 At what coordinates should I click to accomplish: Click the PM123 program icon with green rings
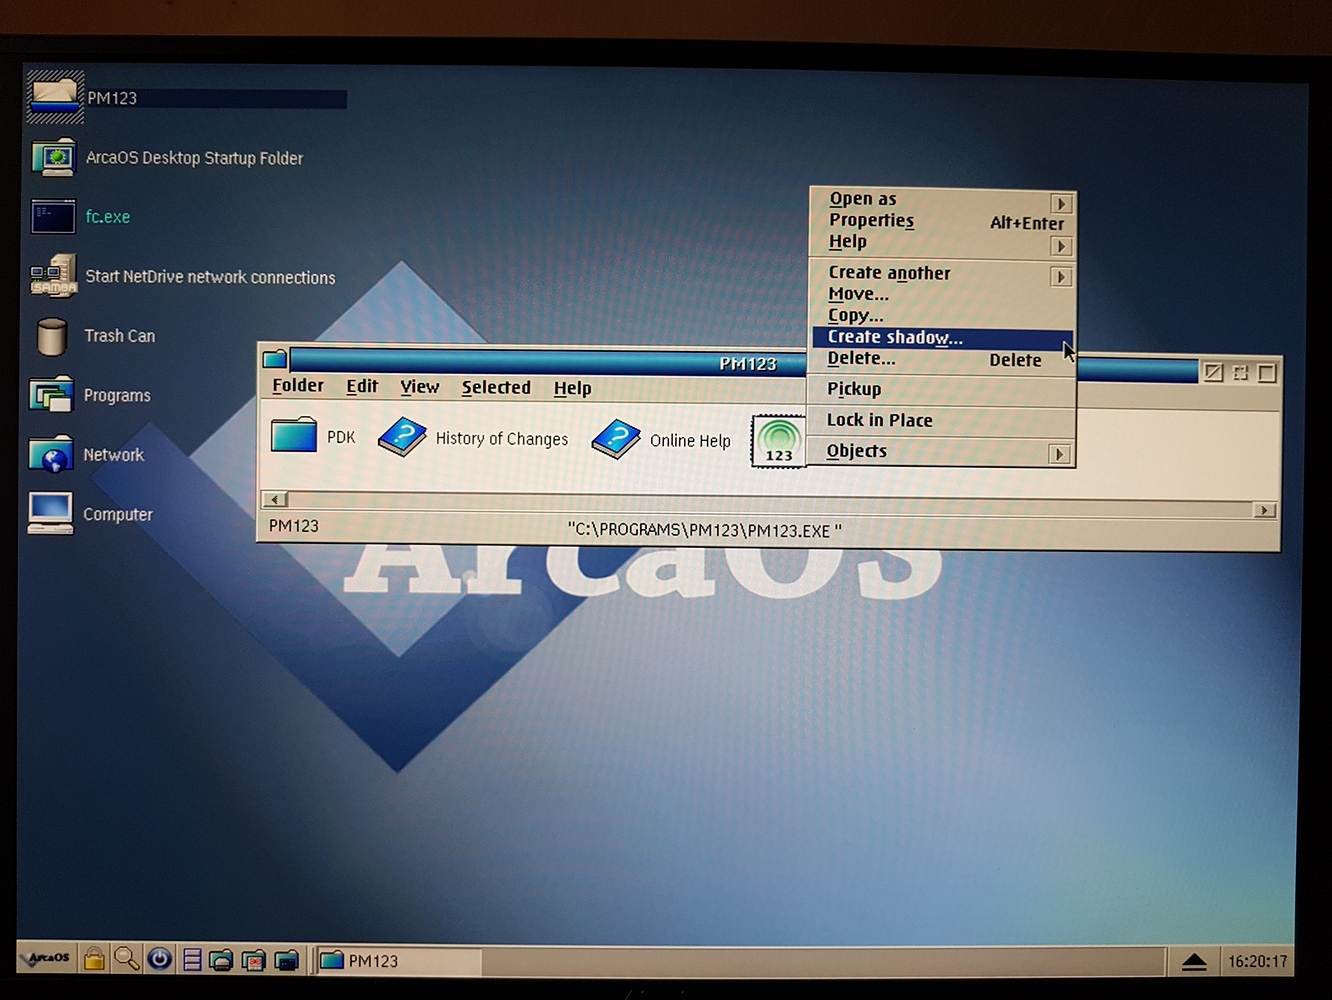click(x=778, y=441)
